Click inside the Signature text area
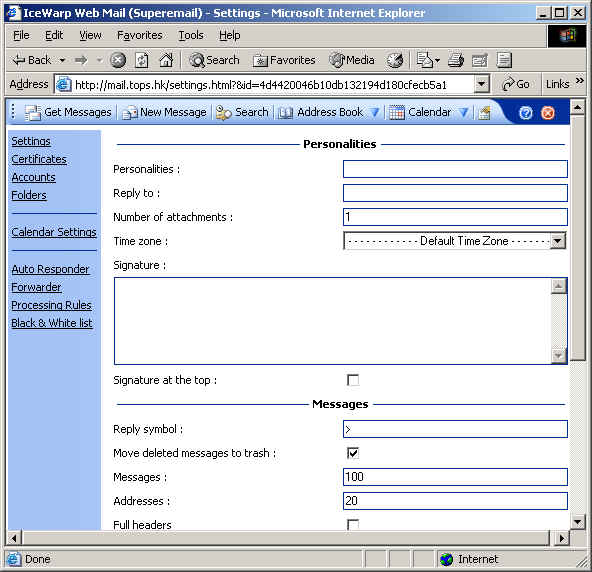 [332, 321]
